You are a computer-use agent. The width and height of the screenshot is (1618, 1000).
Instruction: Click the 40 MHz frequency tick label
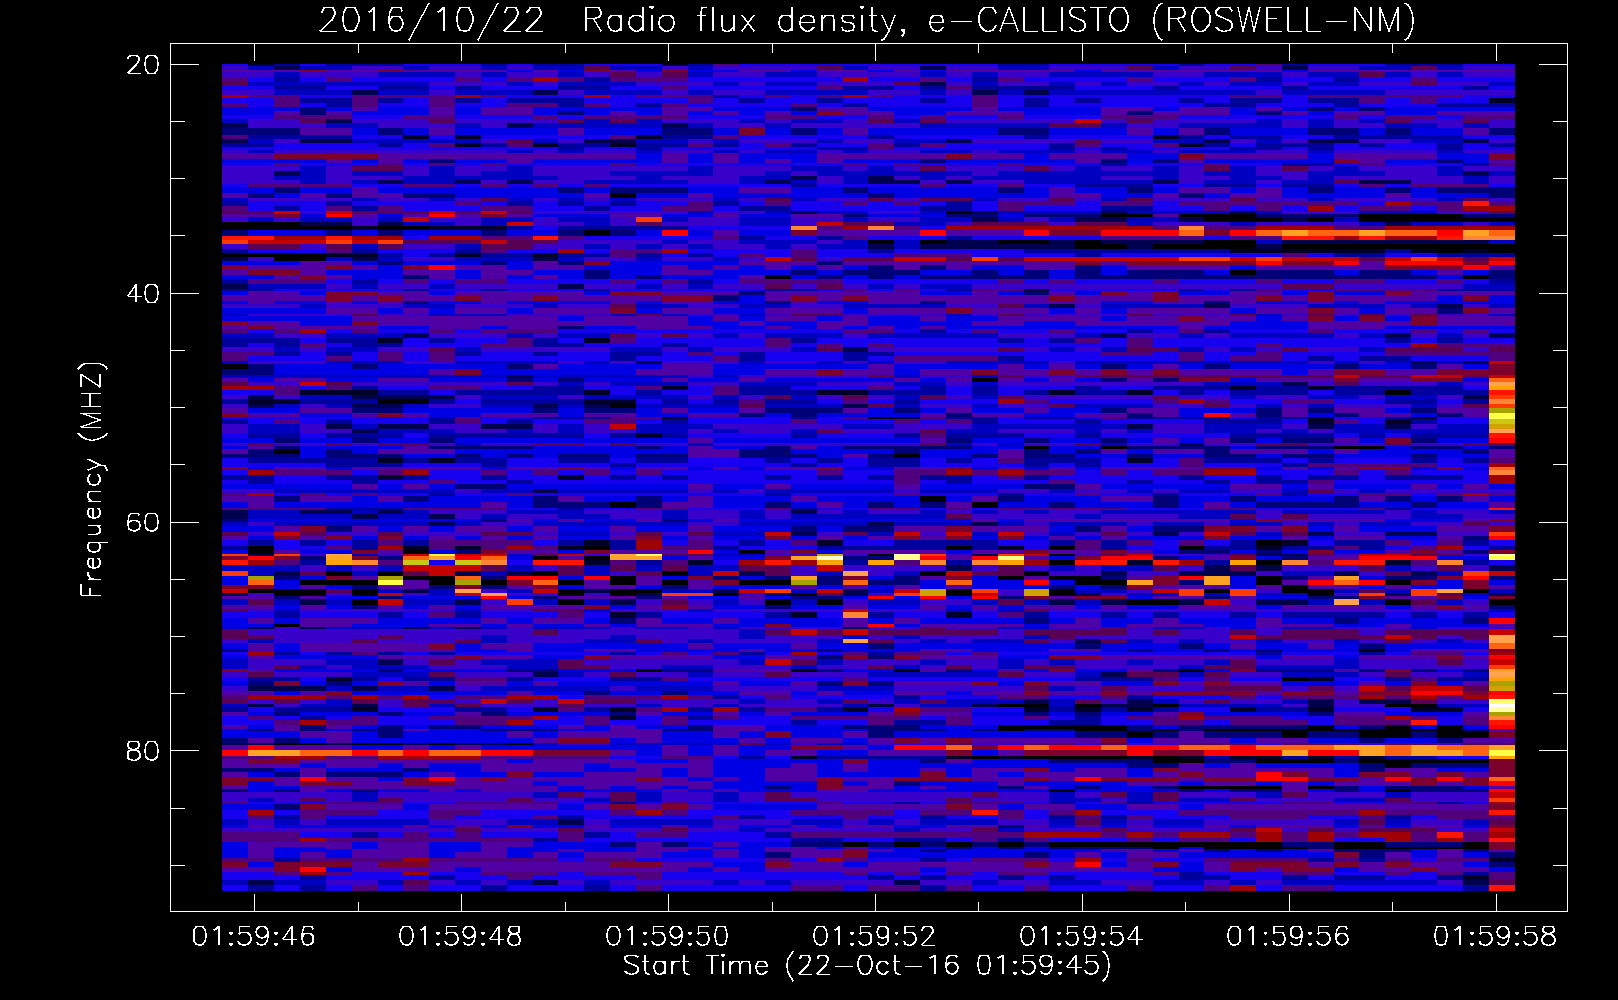pos(143,294)
